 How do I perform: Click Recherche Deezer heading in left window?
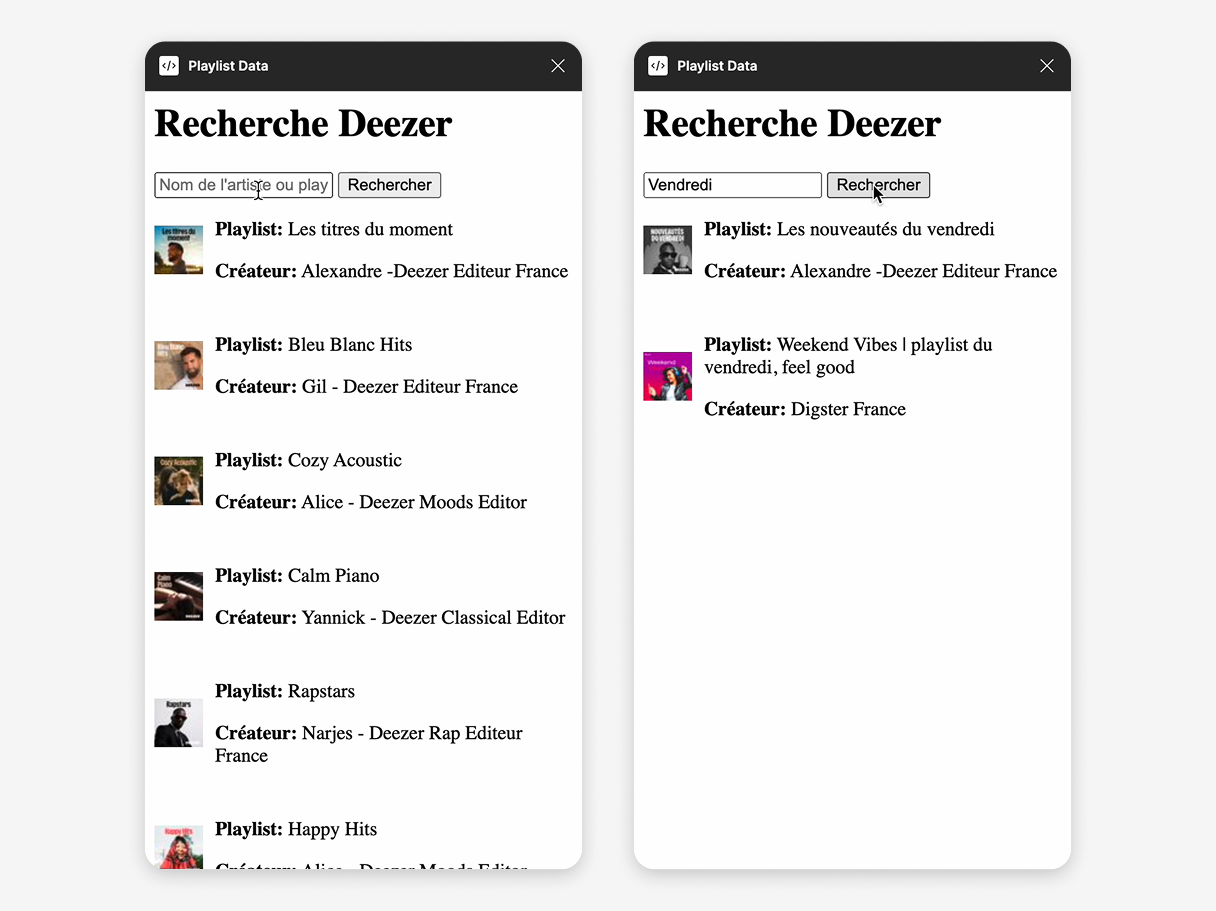303,124
